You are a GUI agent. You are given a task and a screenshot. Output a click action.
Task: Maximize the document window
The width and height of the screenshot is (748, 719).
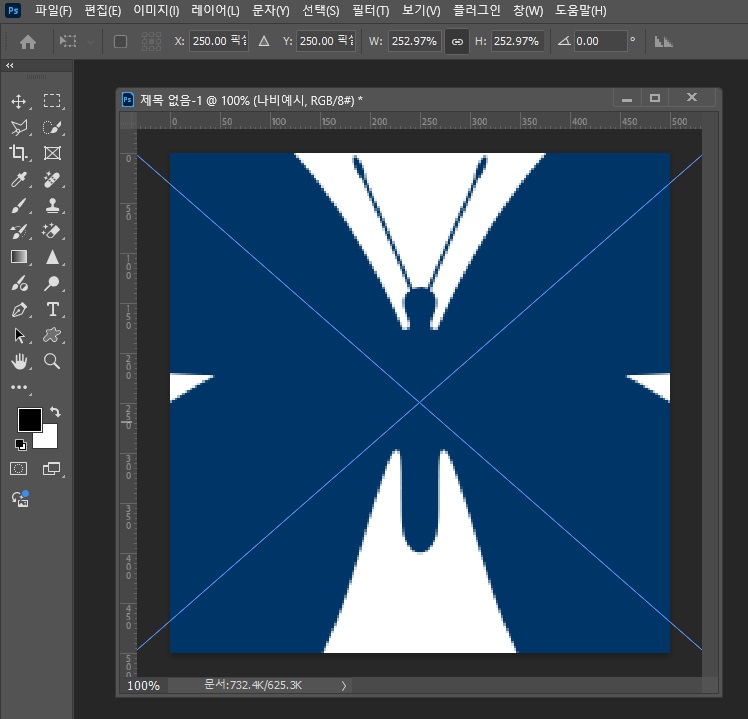654,98
